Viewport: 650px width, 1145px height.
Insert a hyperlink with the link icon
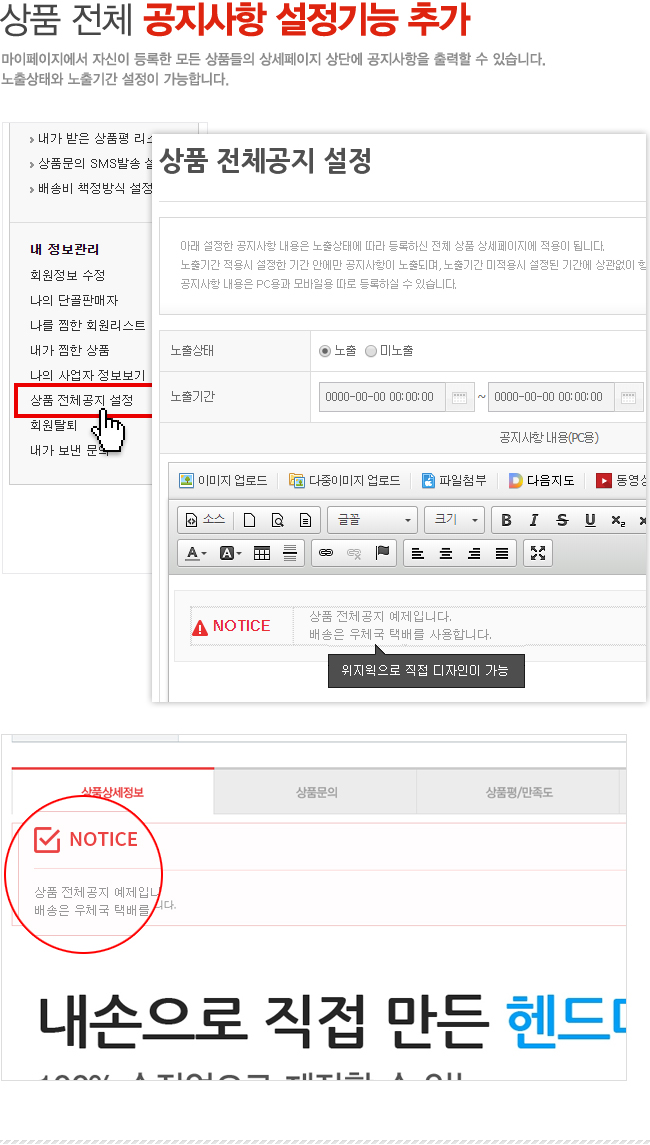(x=326, y=554)
